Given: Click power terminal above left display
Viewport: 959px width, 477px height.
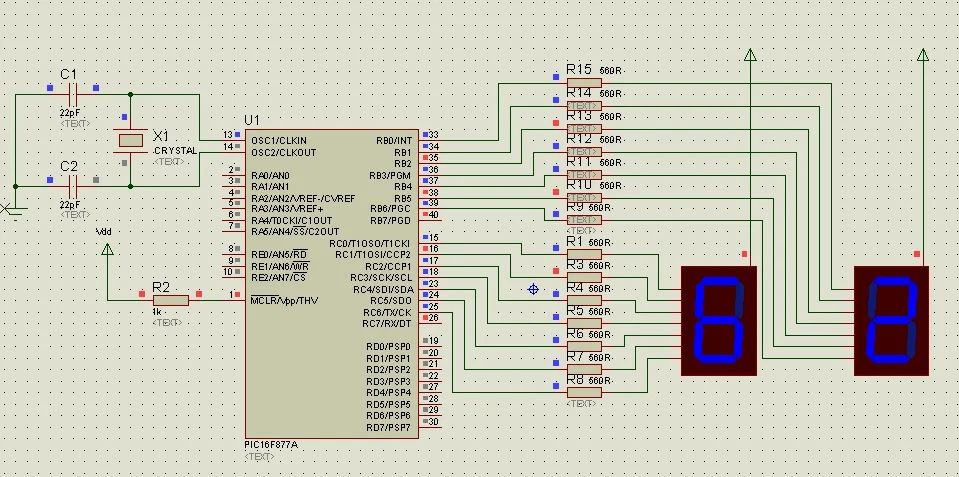Looking at the screenshot, I should 750,56.
